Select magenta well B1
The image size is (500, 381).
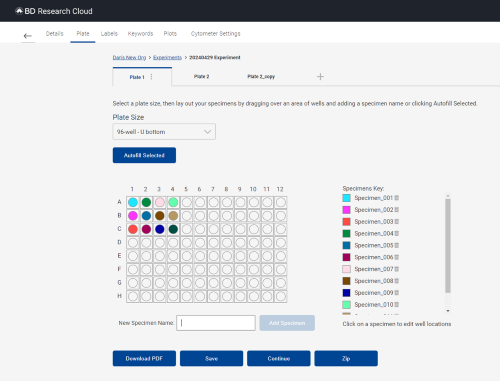(x=133, y=216)
